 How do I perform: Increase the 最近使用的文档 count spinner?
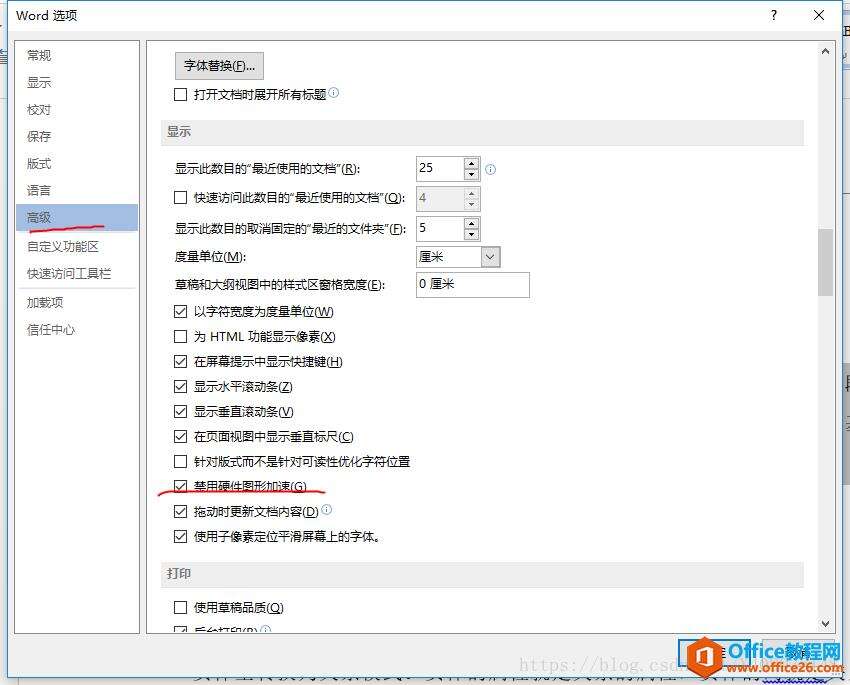pyautogui.click(x=472, y=163)
